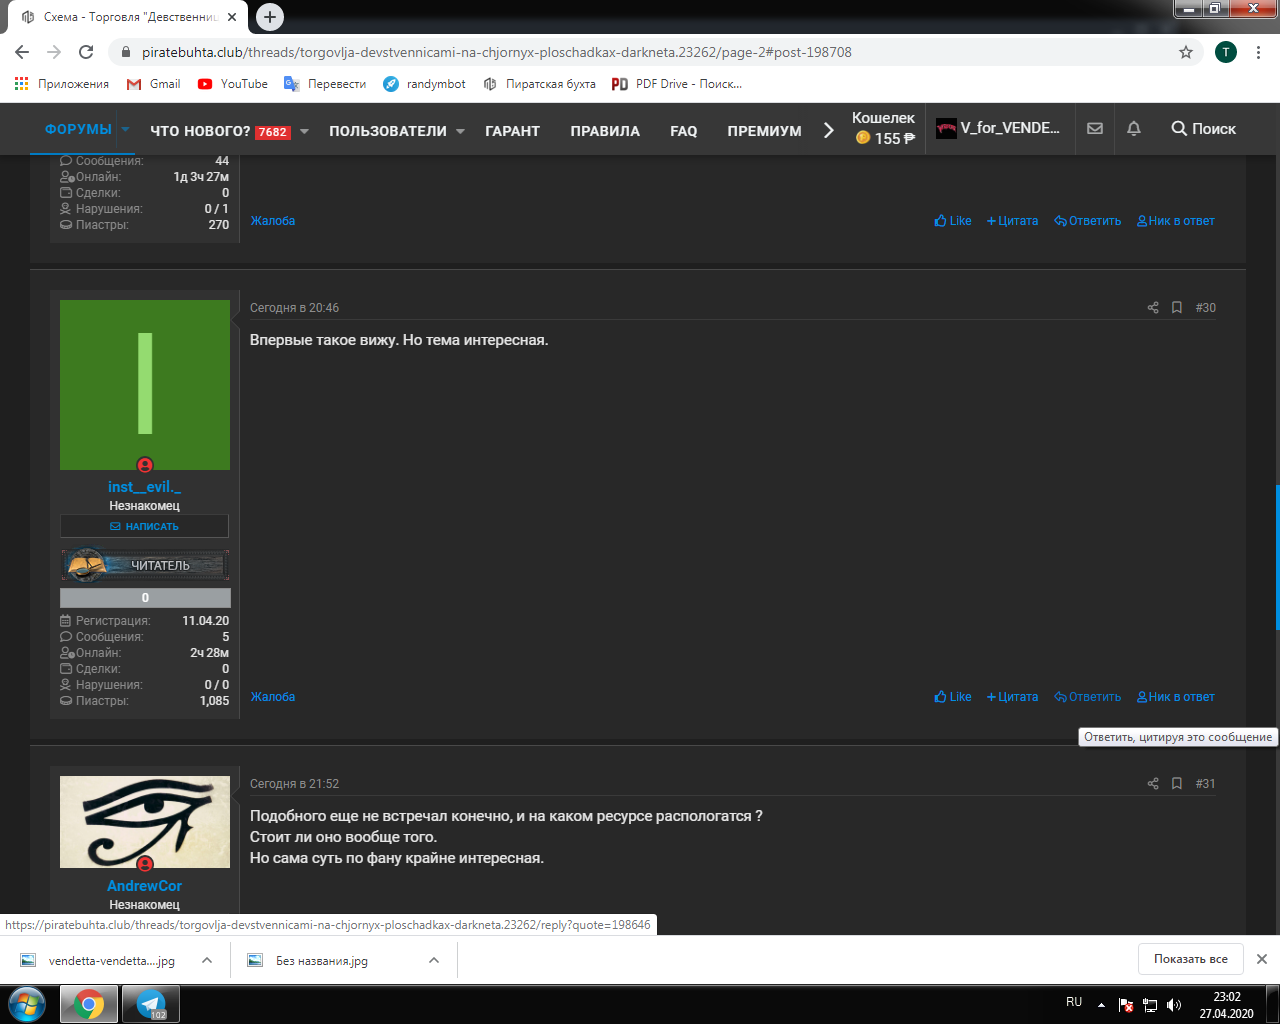Image resolution: width=1280 pixels, height=1024 pixels.
Task: Click Цитата on the post above #30
Action: pyautogui.click(x=1012, y=221)
